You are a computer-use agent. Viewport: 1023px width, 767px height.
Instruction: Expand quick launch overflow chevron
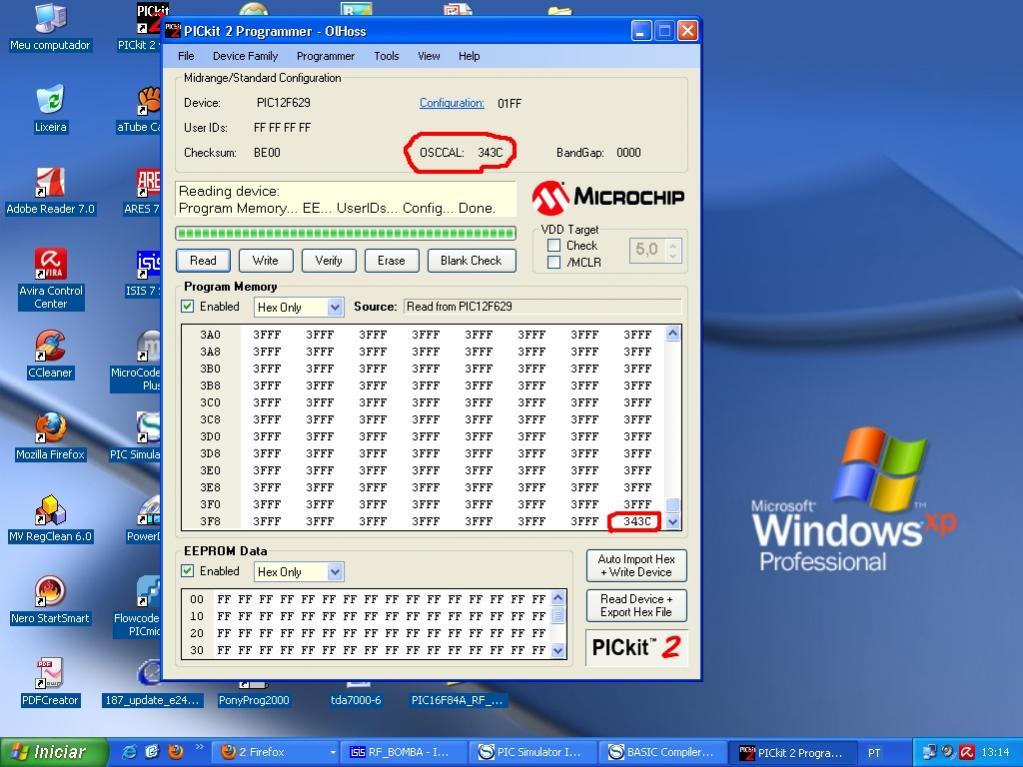pos(199,747)
